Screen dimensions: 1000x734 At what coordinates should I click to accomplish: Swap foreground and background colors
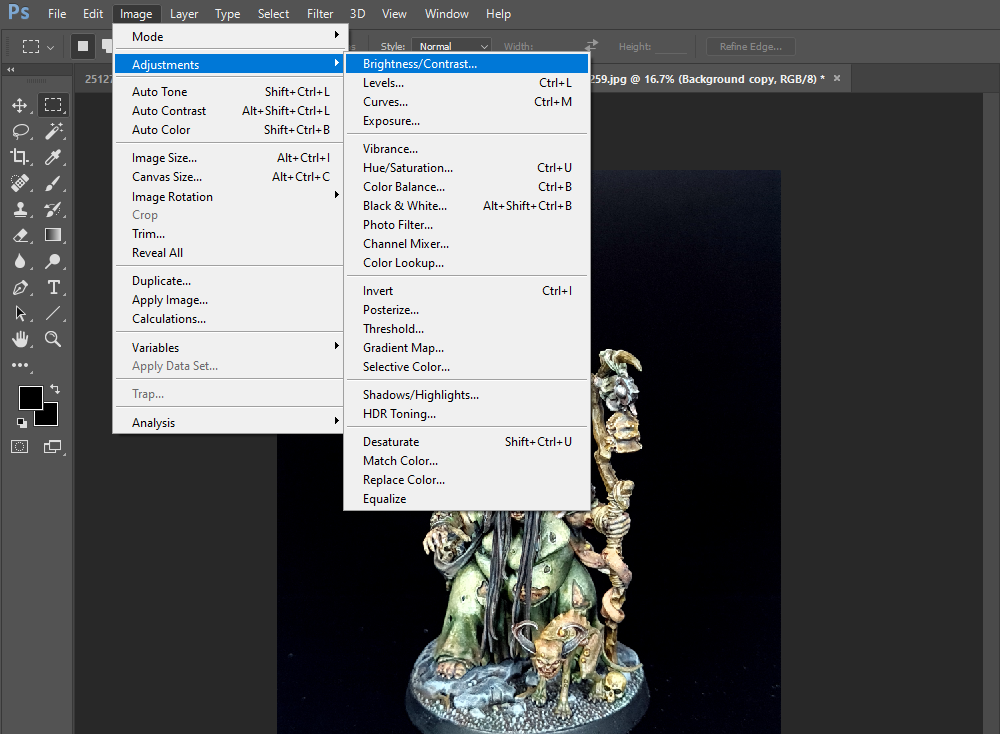tap(55, 388)
